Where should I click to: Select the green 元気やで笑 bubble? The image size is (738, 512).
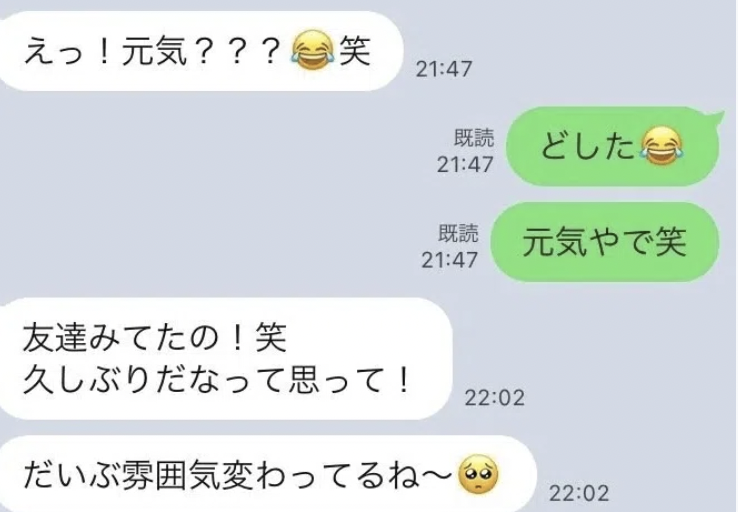[x=605, y=242]
